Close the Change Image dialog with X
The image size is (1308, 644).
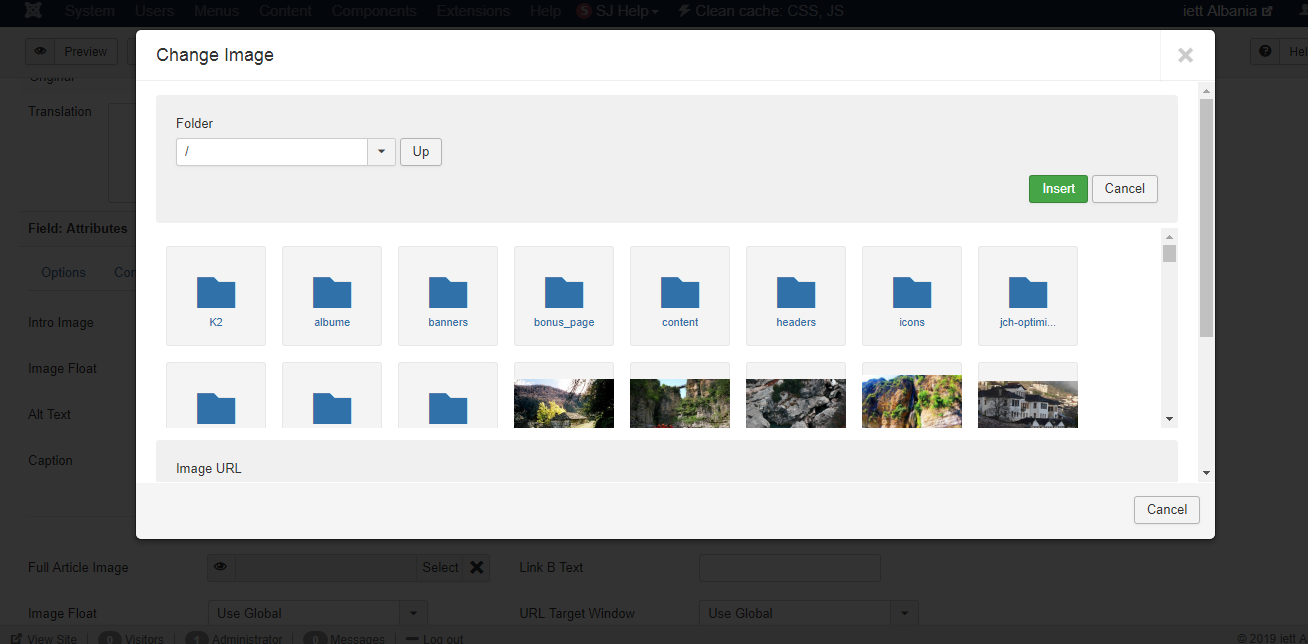pos(1186,56)
